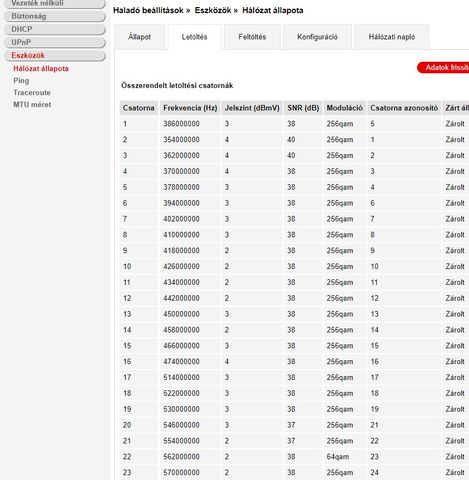Open the DHCP sidebar menu
This screenshot has width=469, height=480.
[x=55, y=29]
